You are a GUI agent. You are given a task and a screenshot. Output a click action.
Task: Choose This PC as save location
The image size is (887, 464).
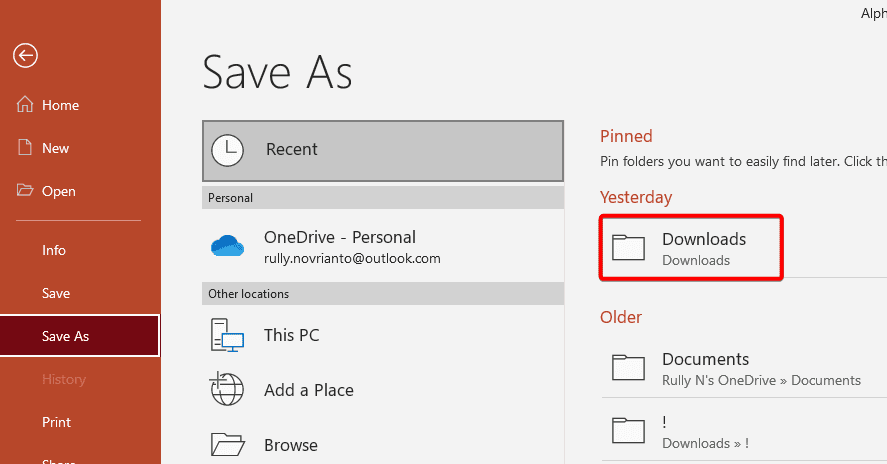[383, 335]
